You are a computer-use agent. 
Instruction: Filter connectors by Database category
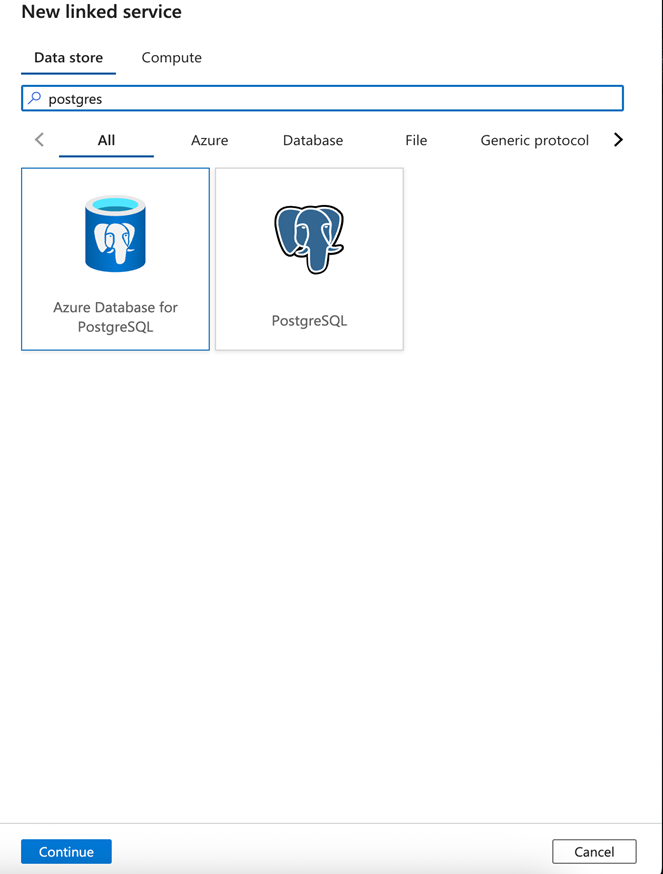(x=313, y=141)
